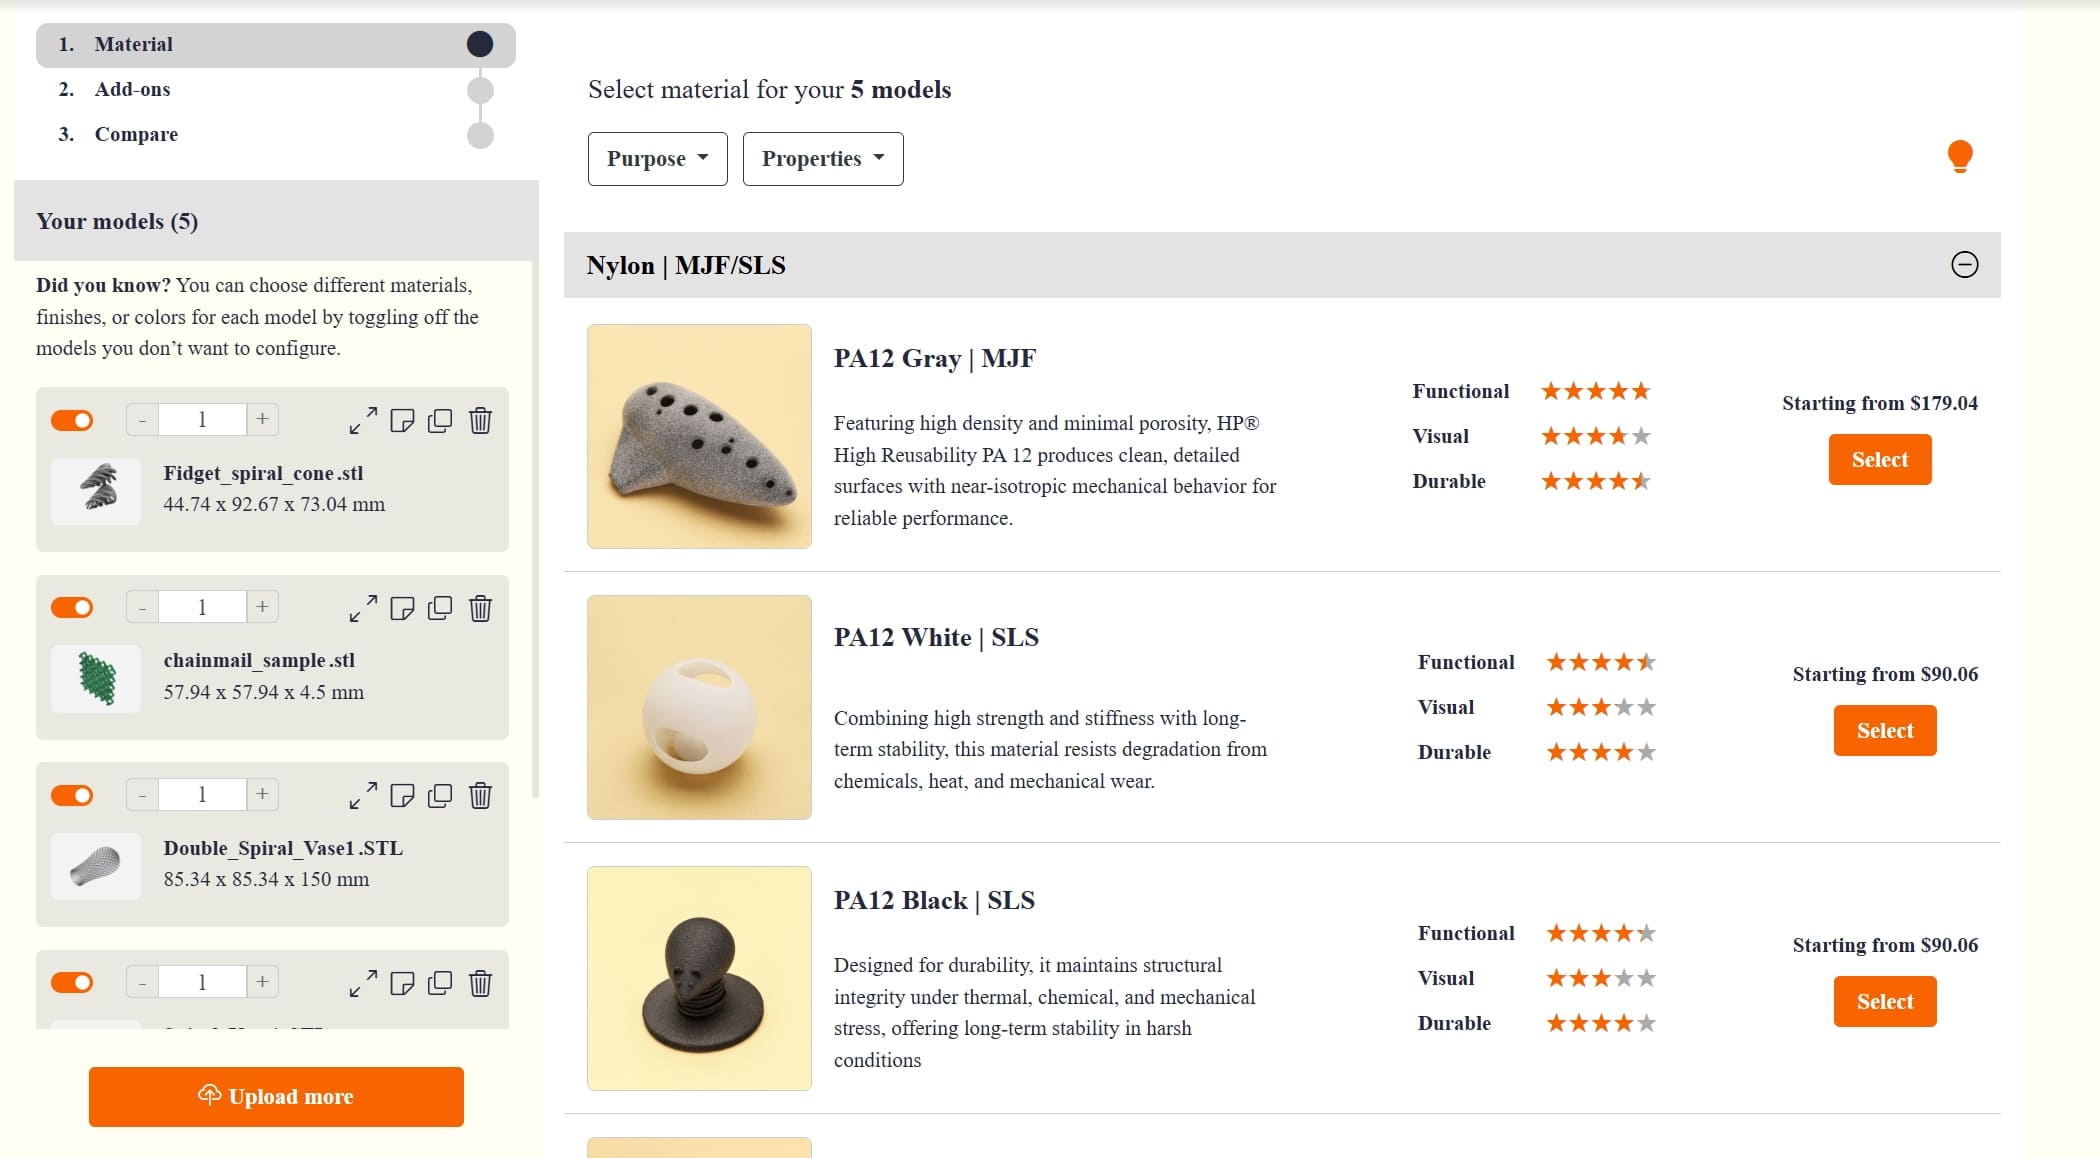Image resolution: width=2100 pixels, height=1158 pixels.
Task: Open the Properties filter dropdown
Action: point(822,158)
